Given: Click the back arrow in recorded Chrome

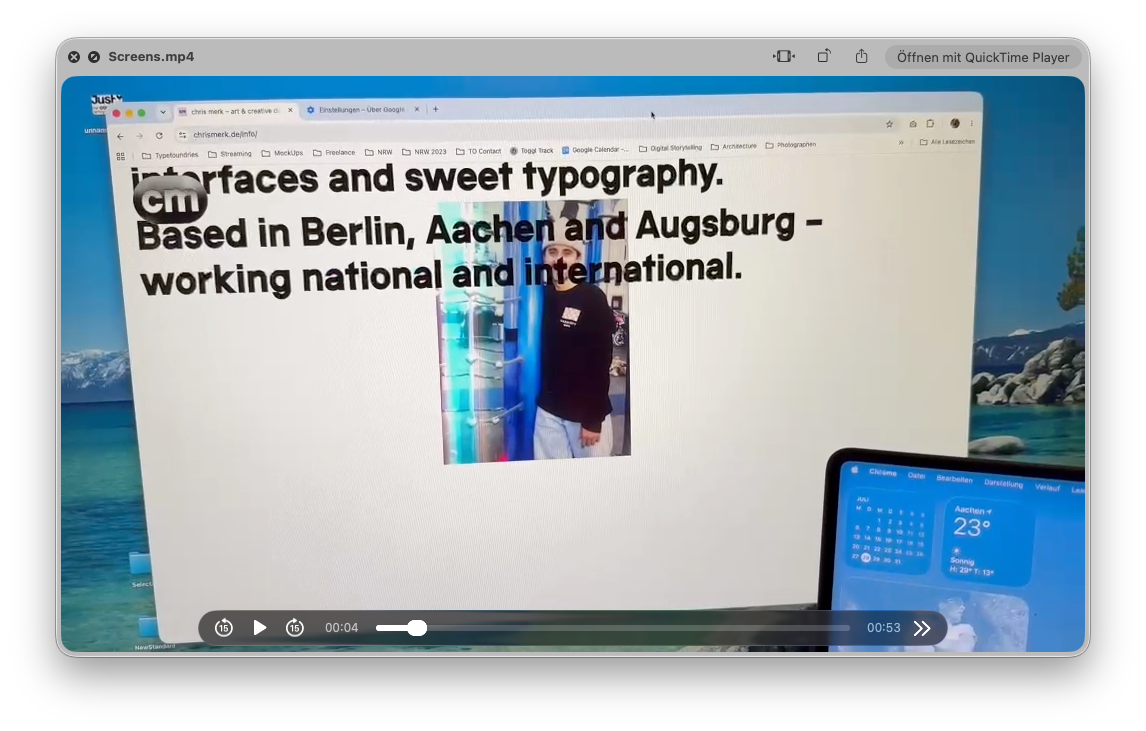Looking at the screenshot, I should click(121, 136).
